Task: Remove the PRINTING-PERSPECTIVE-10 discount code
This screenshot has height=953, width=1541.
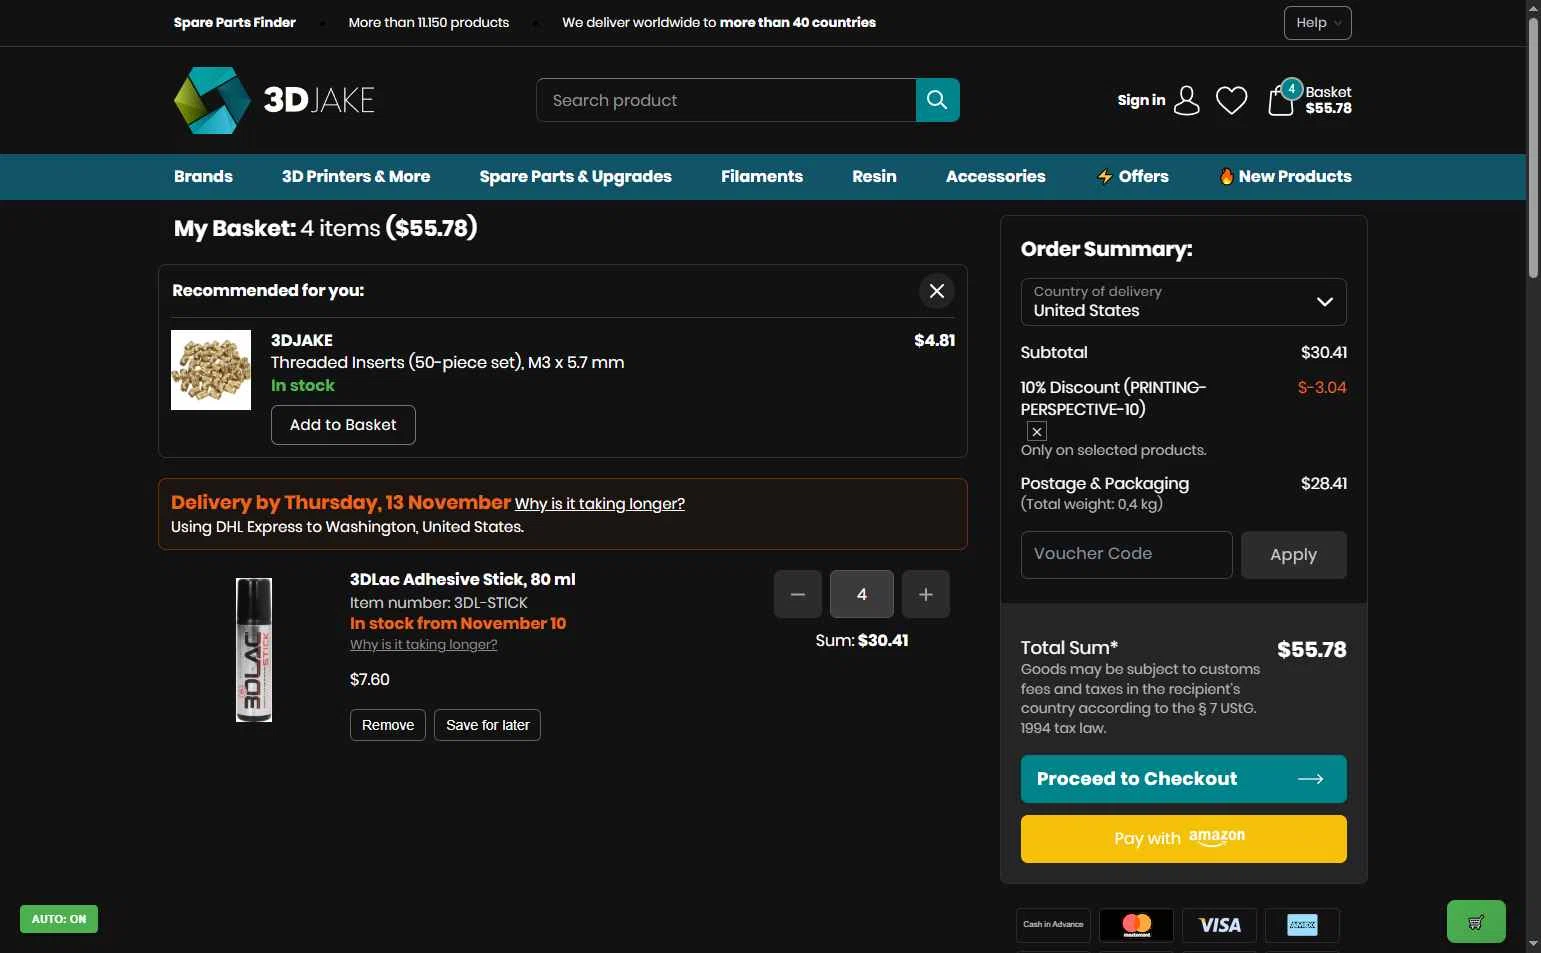Action: point(1037,431)
